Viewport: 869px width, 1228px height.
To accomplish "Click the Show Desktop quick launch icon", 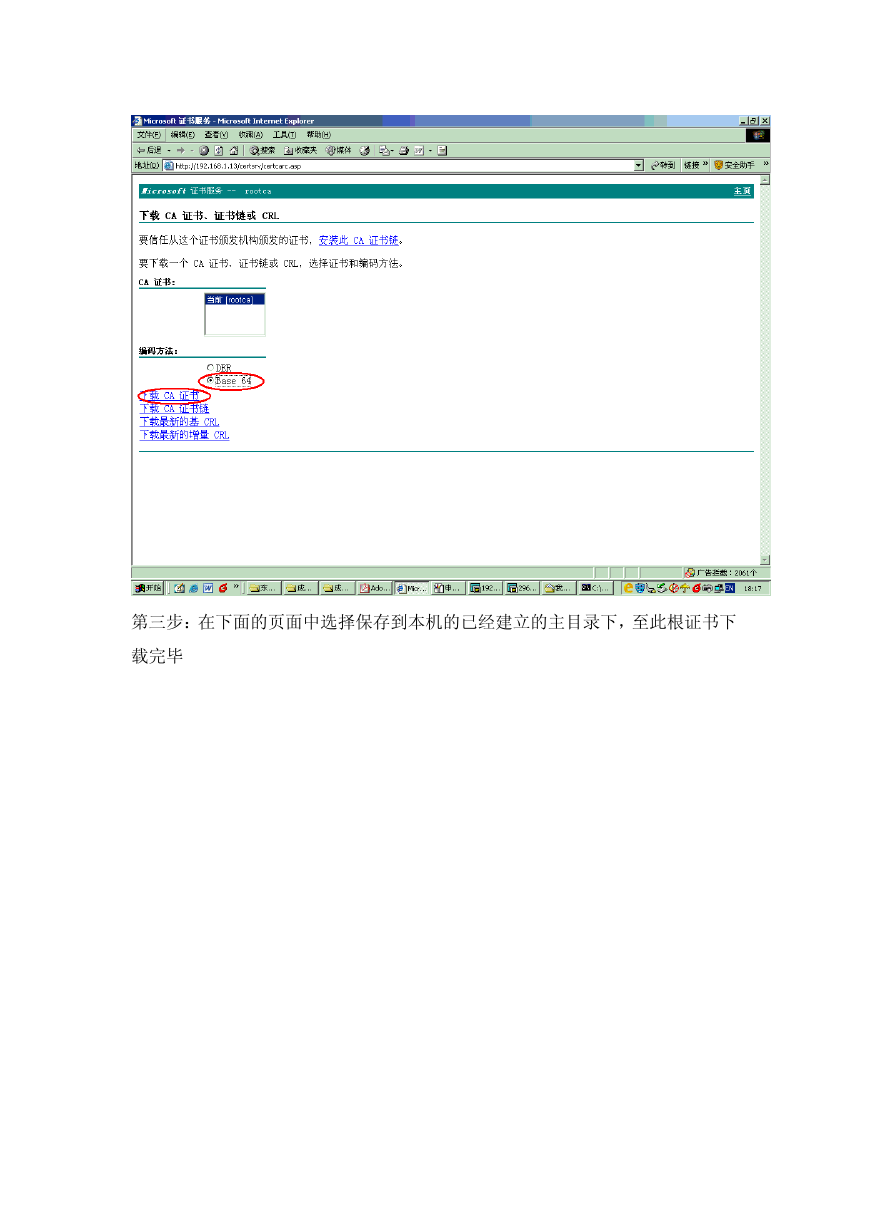I will (178, 588).
